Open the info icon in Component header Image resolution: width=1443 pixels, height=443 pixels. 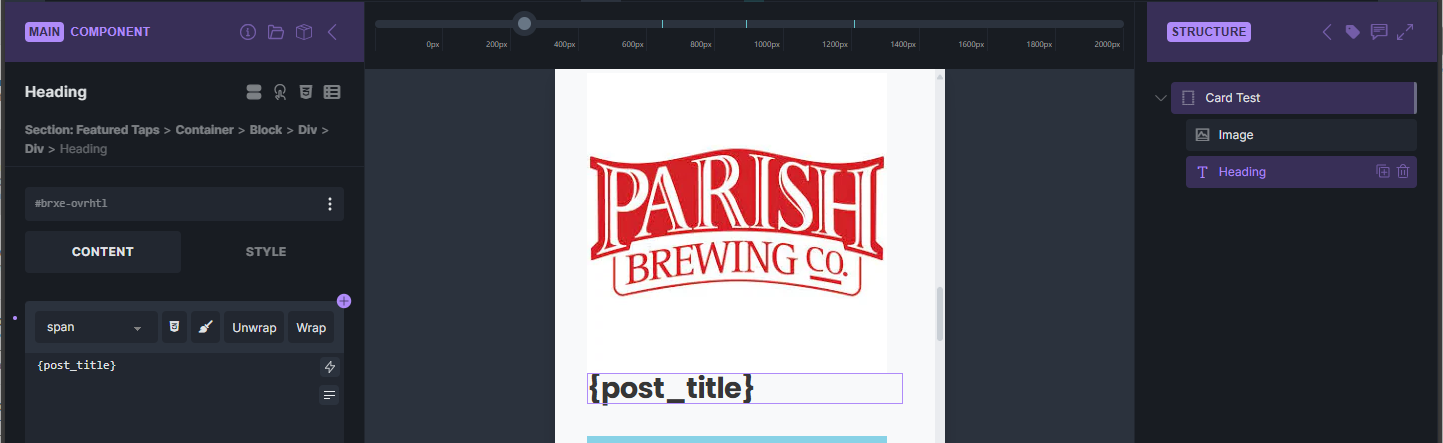tap(248, 32)
